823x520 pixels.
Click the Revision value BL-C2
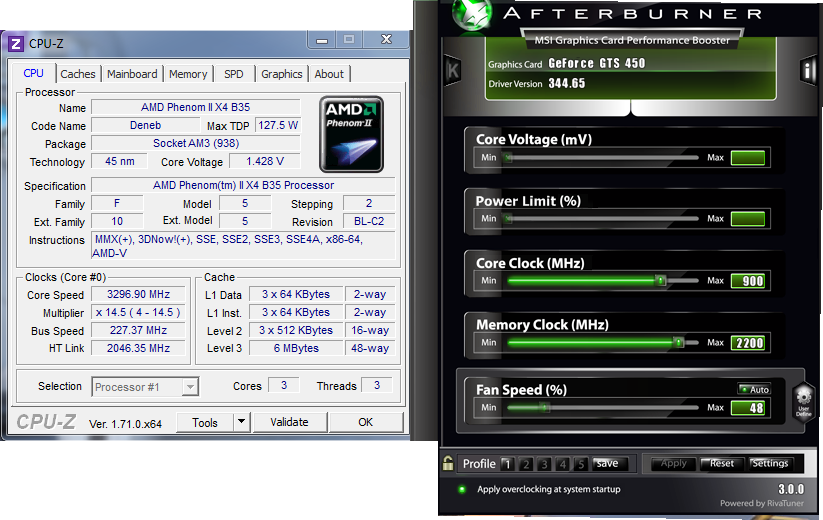click(x=369, y=221)
